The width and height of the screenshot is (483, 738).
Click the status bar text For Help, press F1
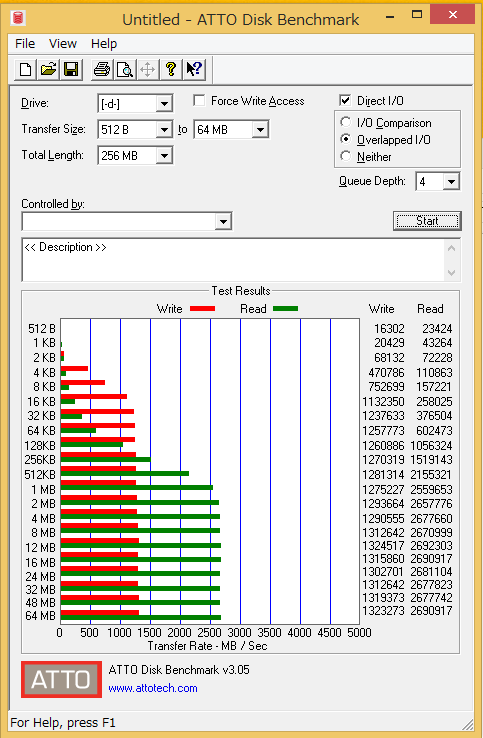click(x=63, y=722)
